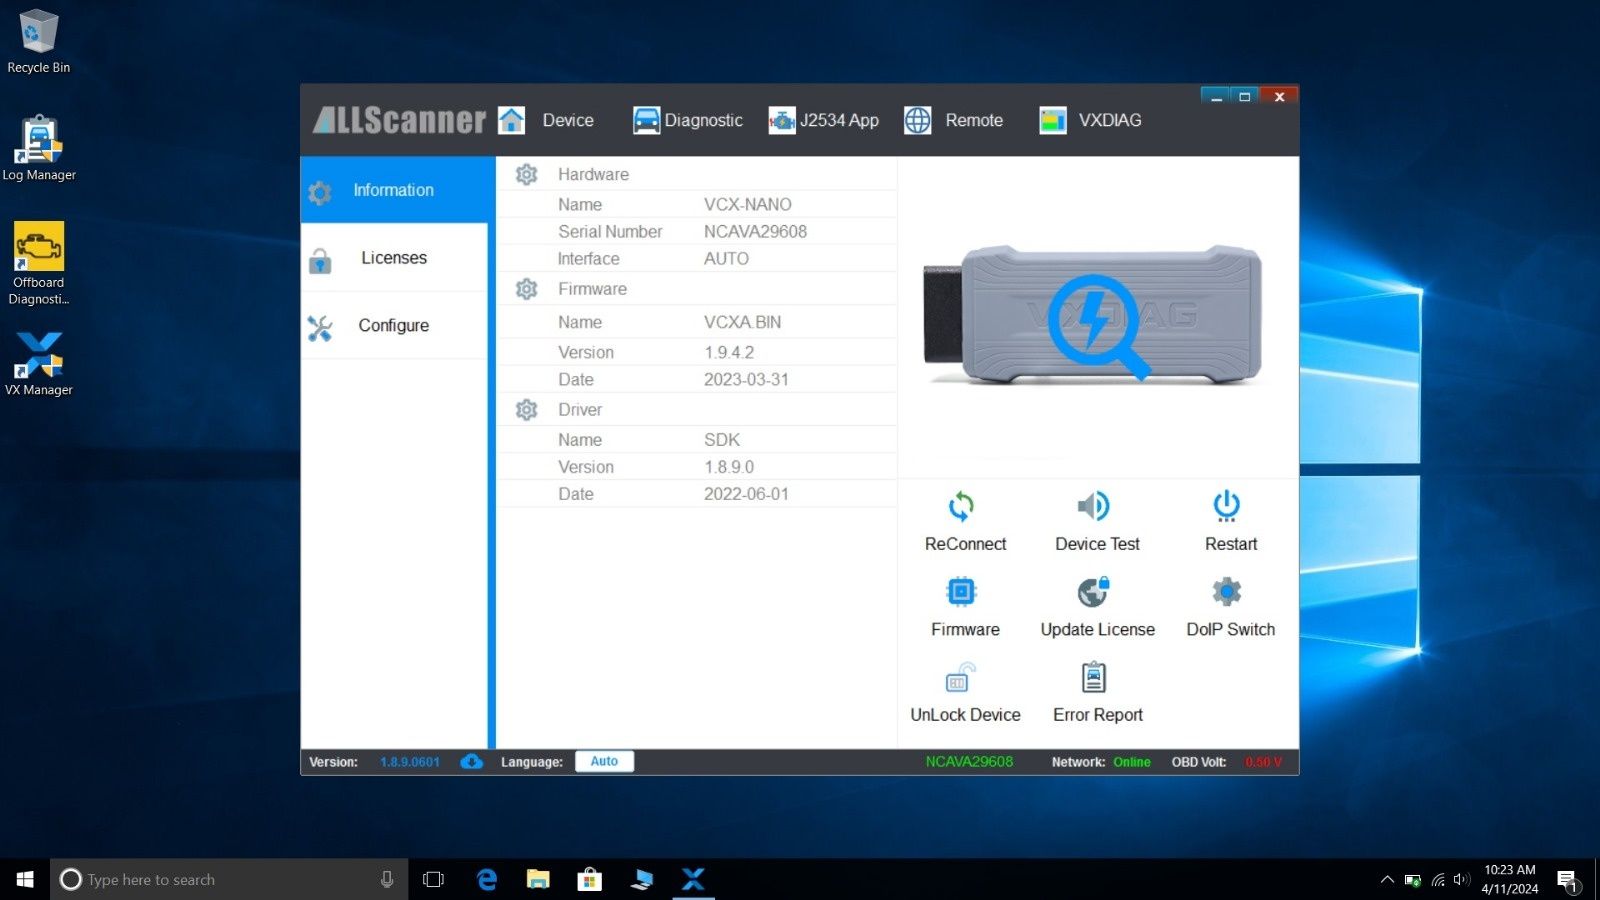The width and height of the screenshot is (1600, 900).
Task: Click the Update License label
Action: point(1098,630)
